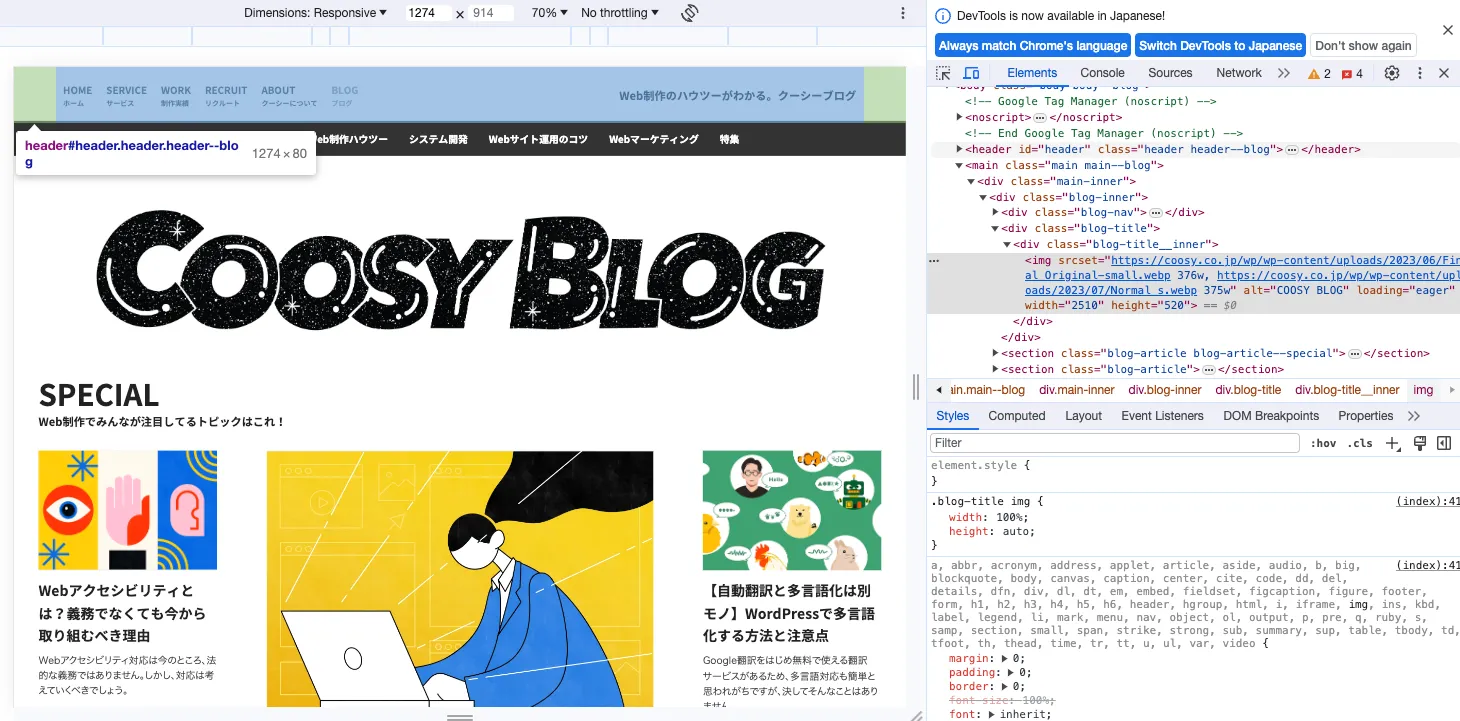Open the システム開発 category link

coord(438,140)
